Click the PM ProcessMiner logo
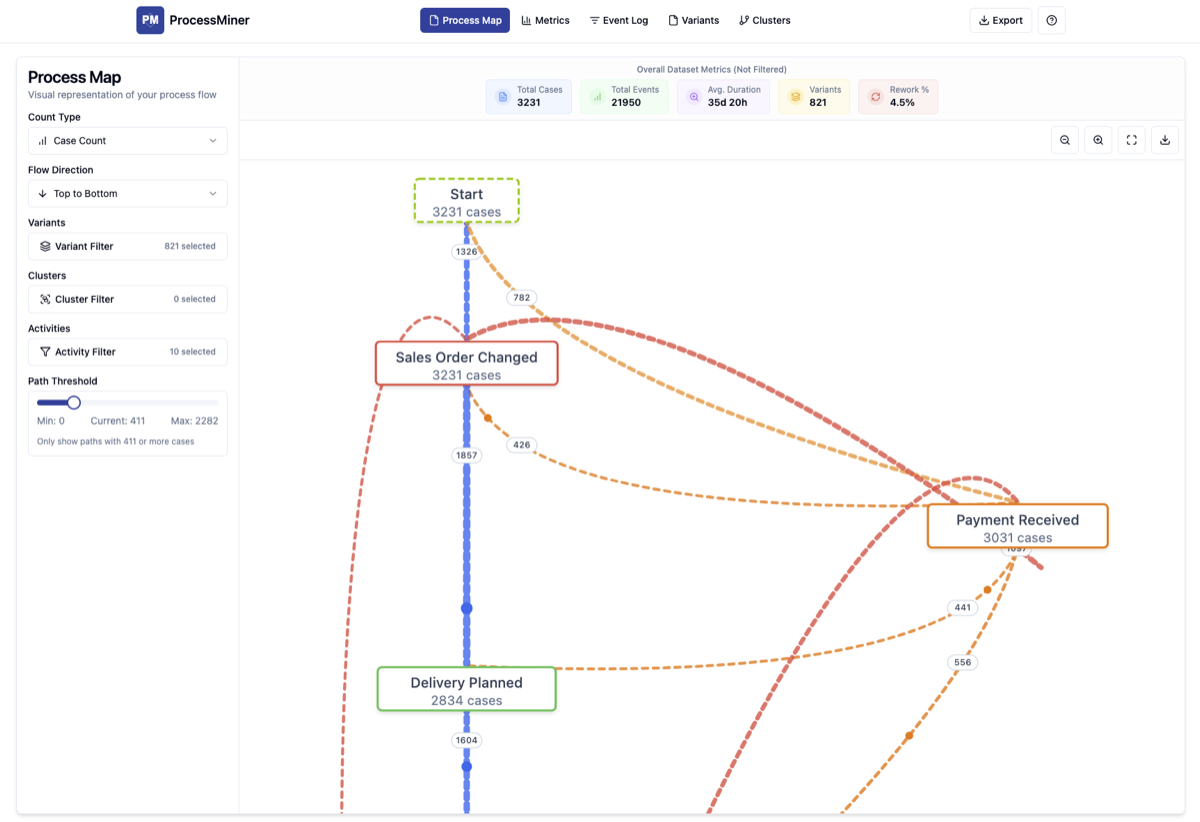The height and width of the screenshot is (822, 1200). [150, 20]
